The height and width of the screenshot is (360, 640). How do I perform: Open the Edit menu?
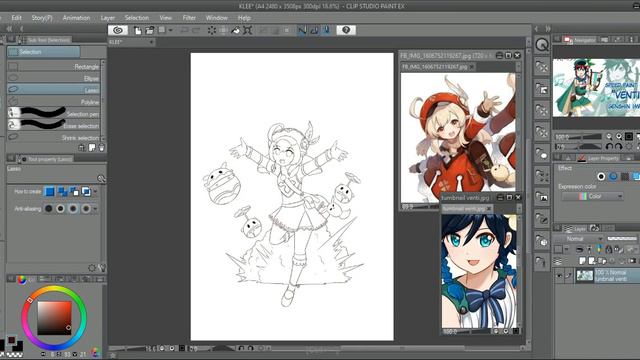point(16,18)
